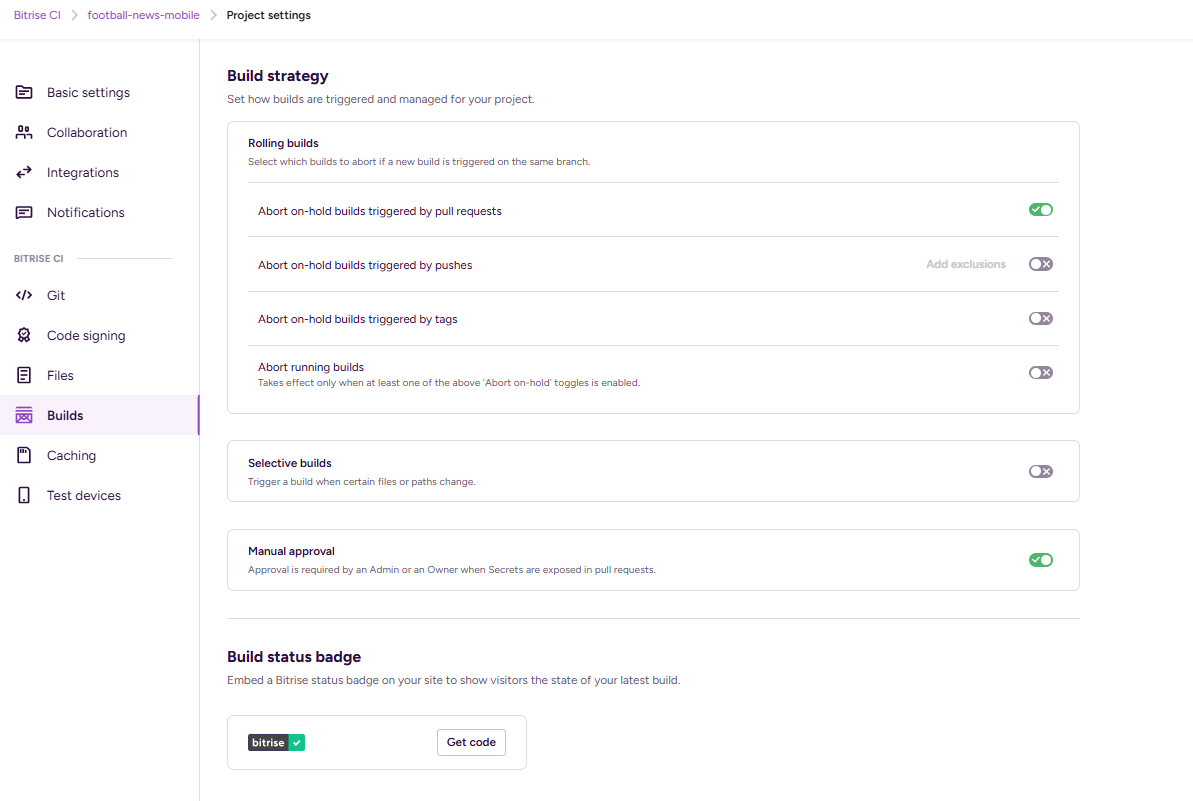
Task: Click the Notifications message icon
Action: pos(25,213)
